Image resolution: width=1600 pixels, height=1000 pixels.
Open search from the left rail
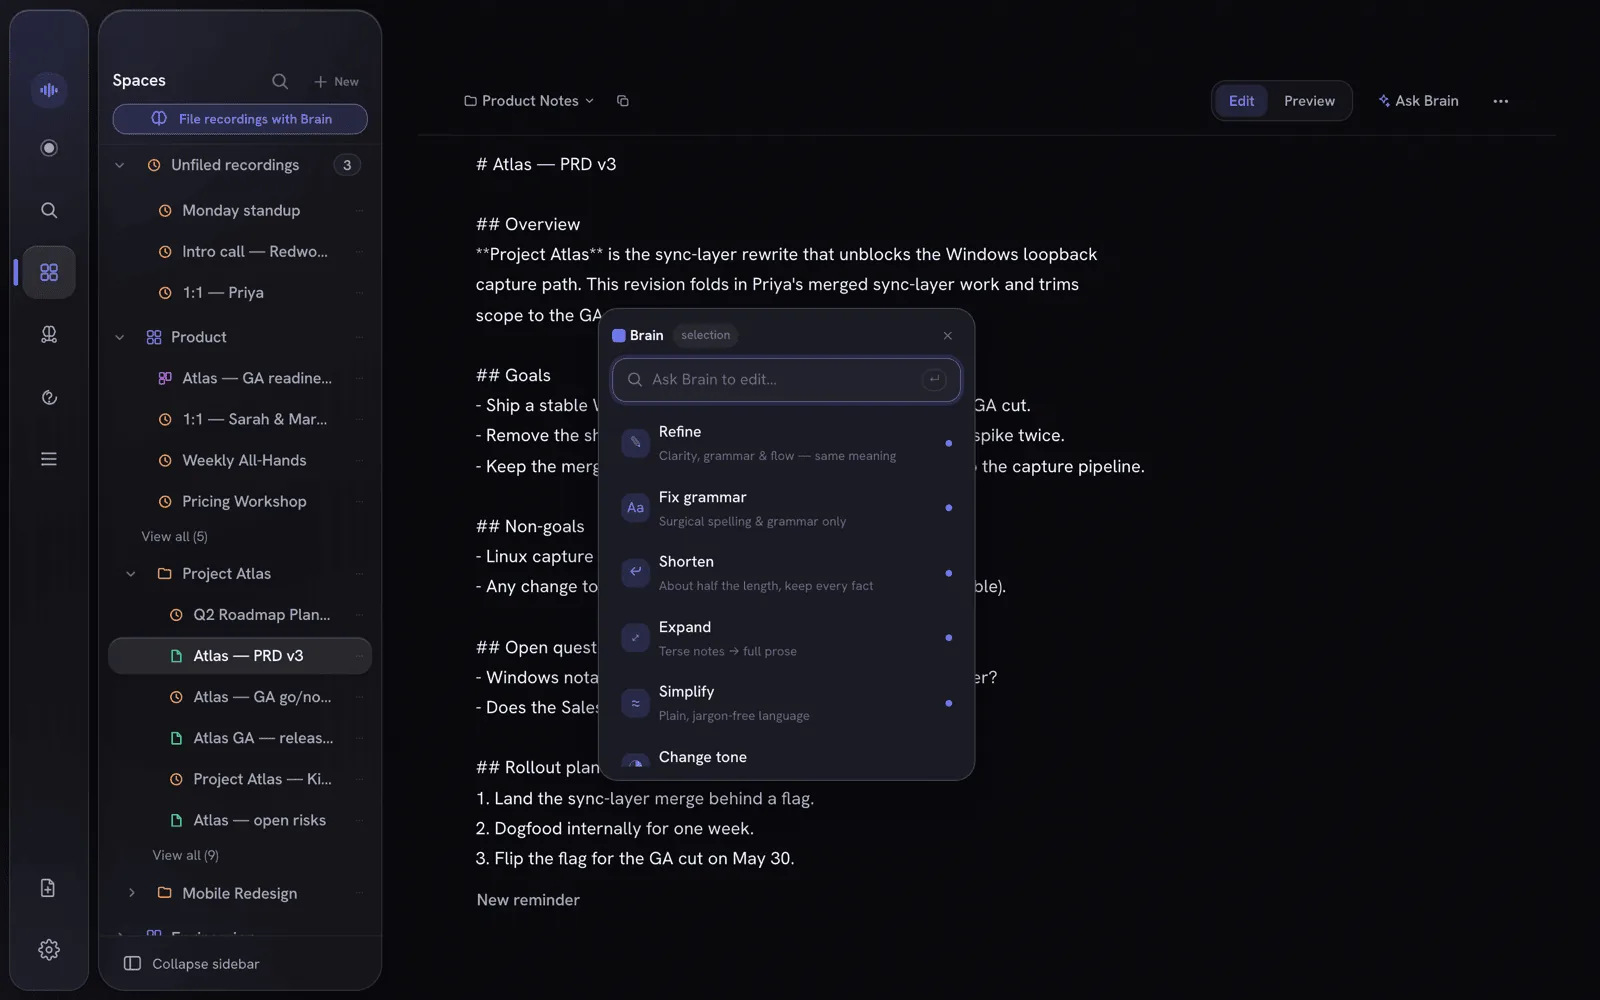coord(49,210)
